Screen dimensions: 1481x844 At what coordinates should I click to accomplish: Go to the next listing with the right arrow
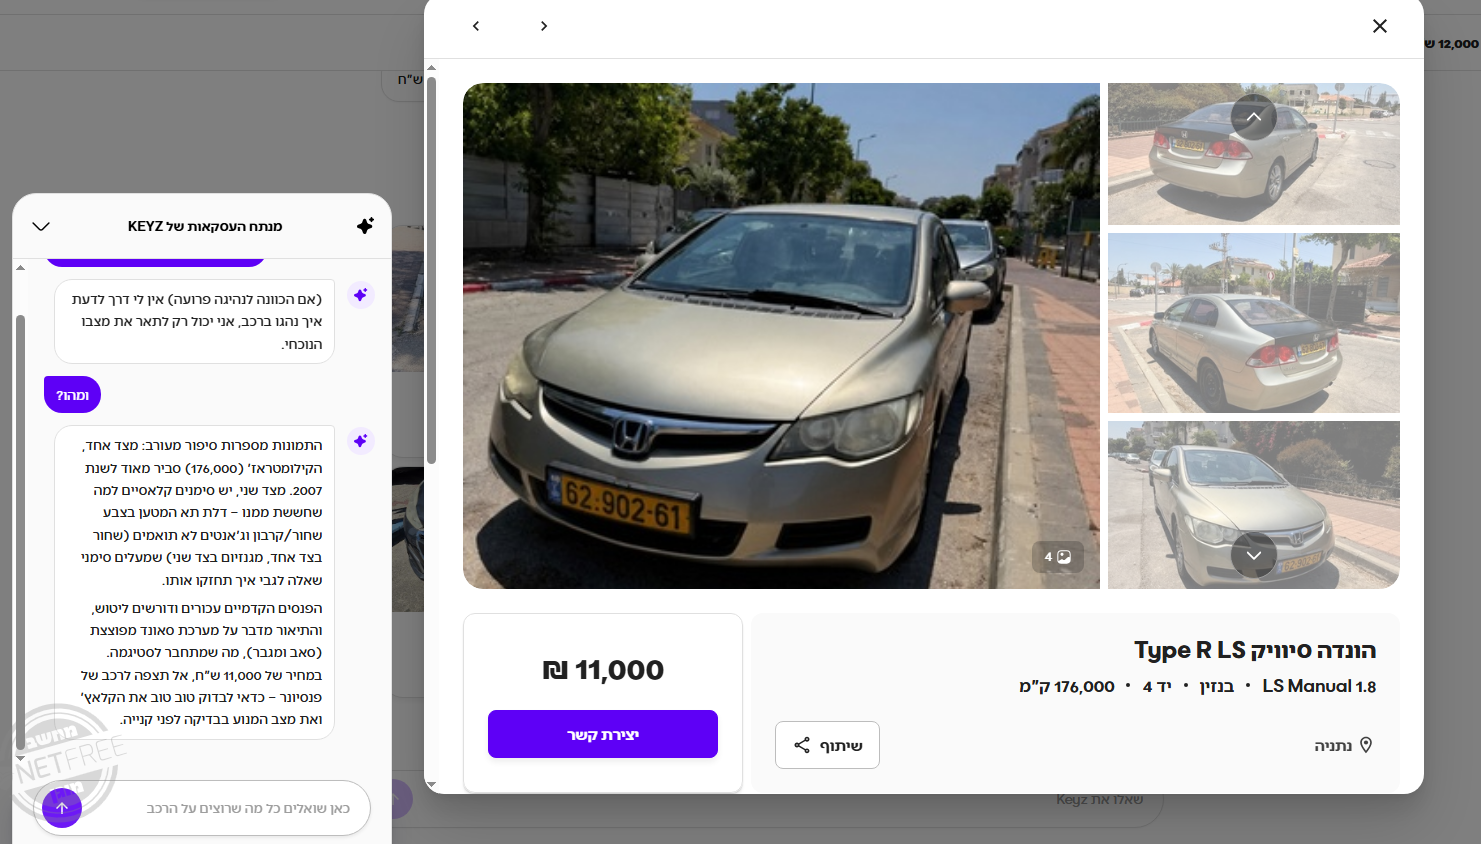(x=544, y=26)
